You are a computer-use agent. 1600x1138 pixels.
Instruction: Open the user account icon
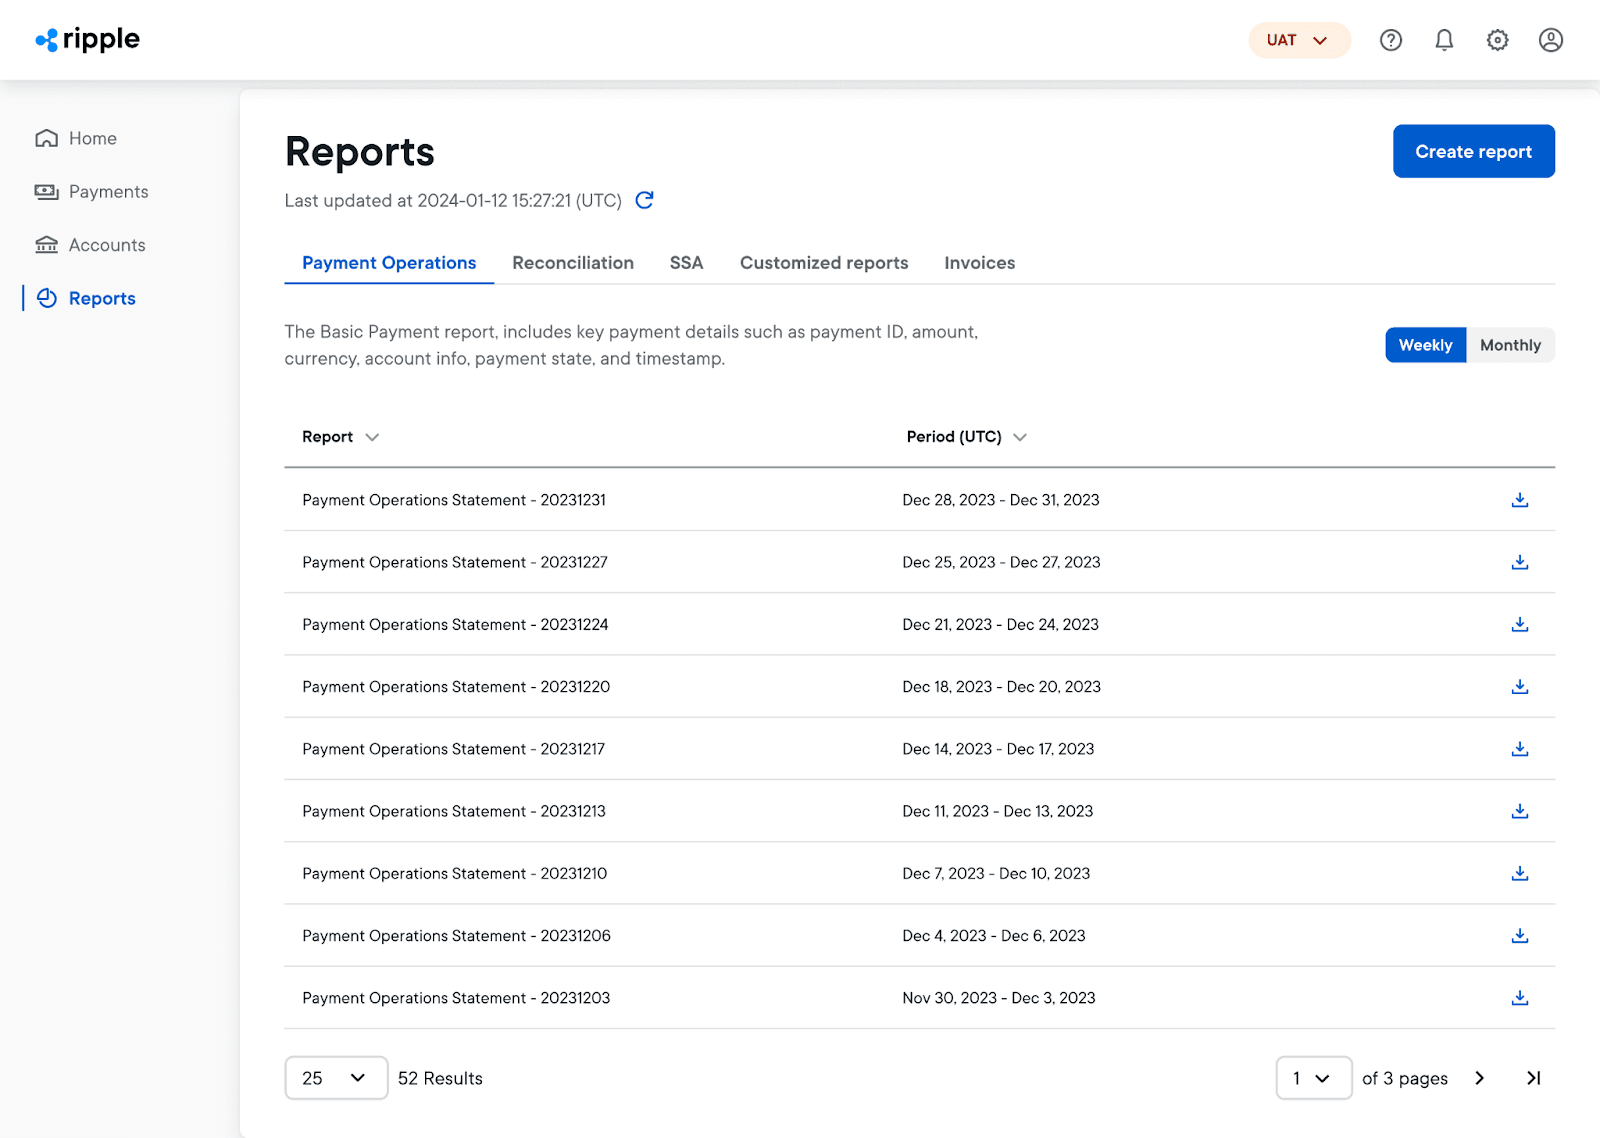1551,40
